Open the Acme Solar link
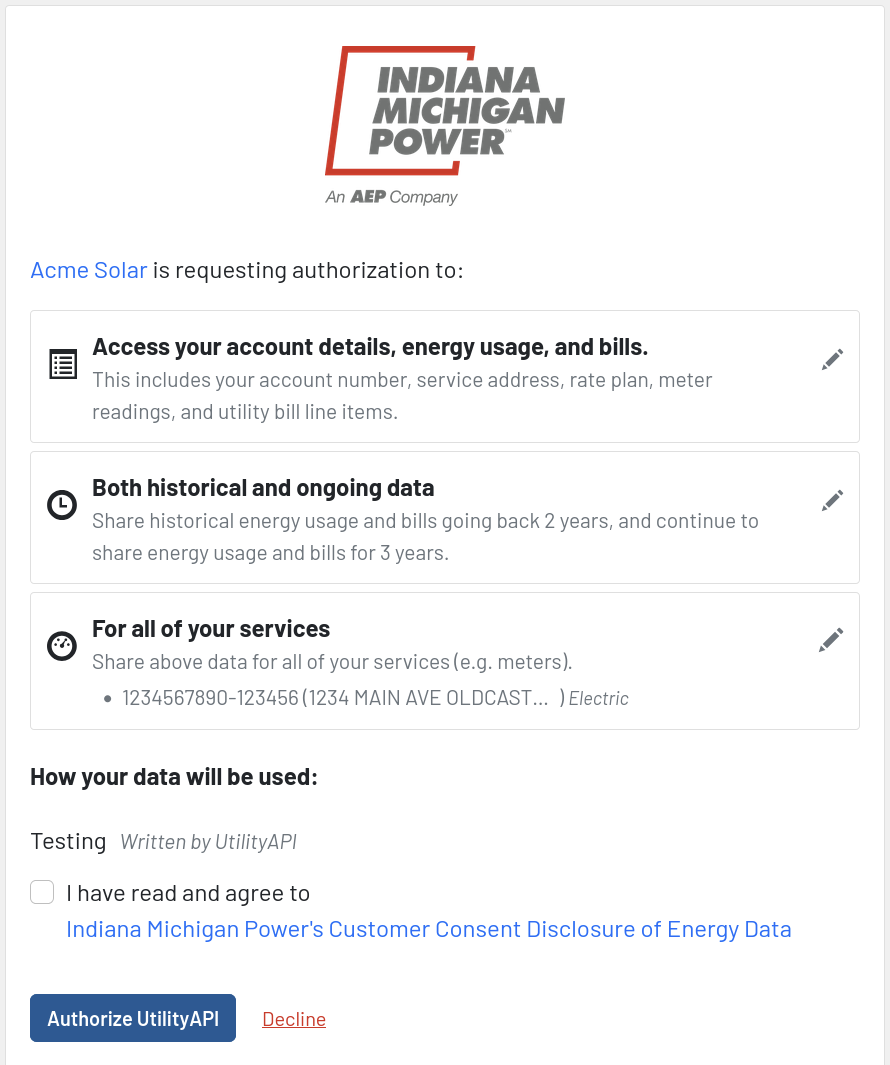The height and width of the screenshot is (1065, 890). coord(89,270)
